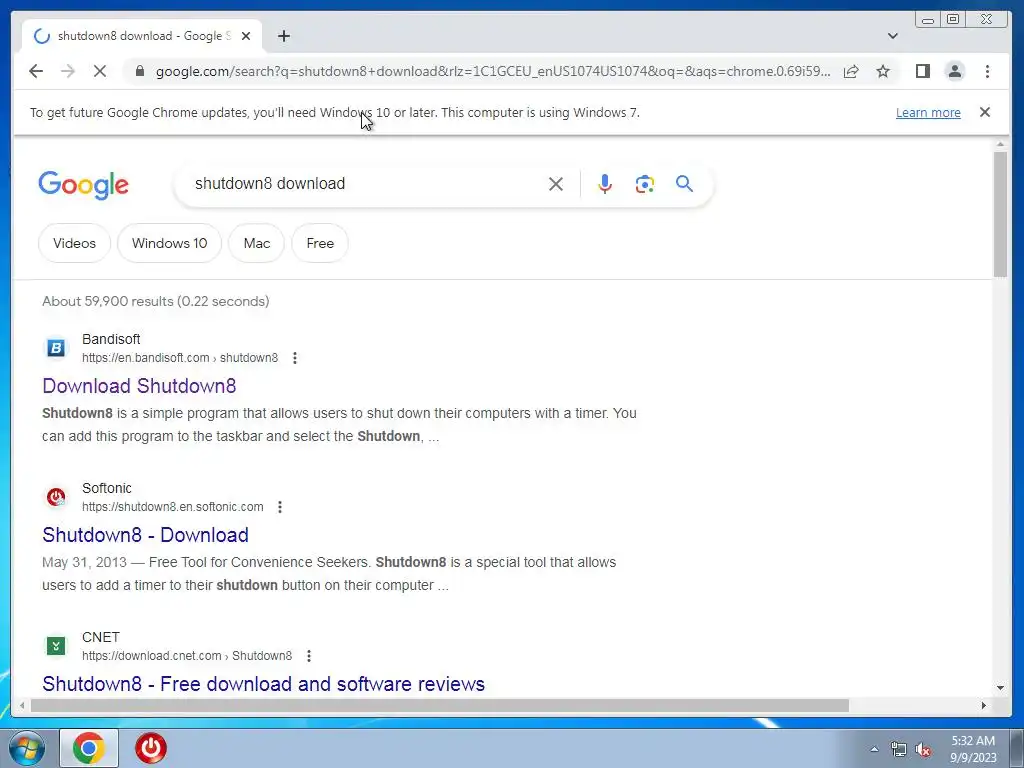
Task: Select the Windows 10 filter chip
Action: click(x=169, y=243)
